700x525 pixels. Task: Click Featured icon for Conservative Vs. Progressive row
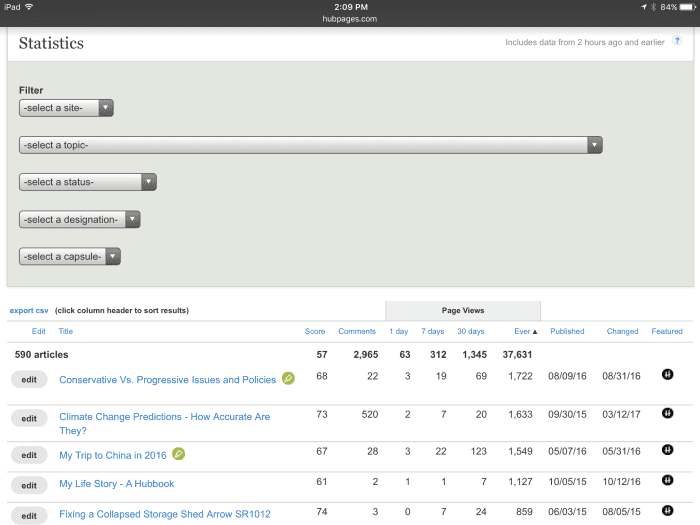(x=667, y=375)
